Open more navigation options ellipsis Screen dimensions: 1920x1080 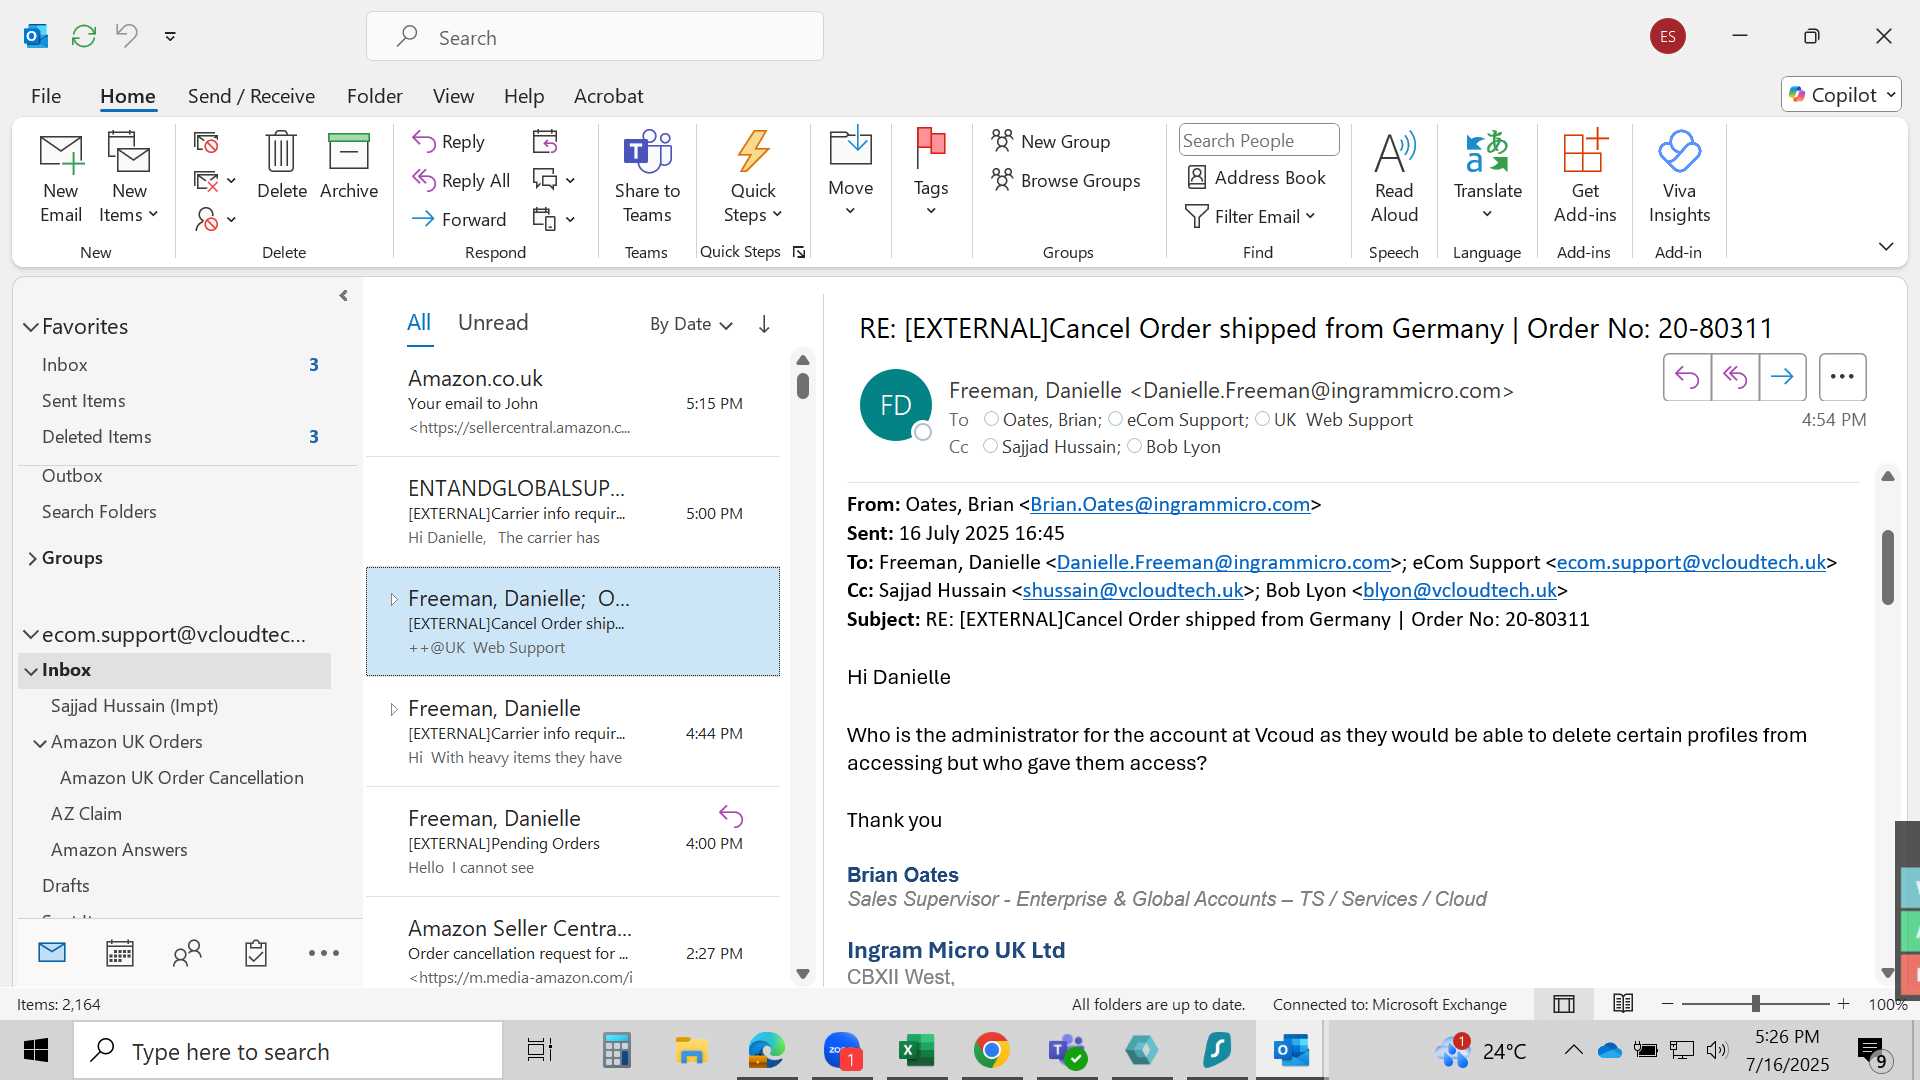coord(324,953)
